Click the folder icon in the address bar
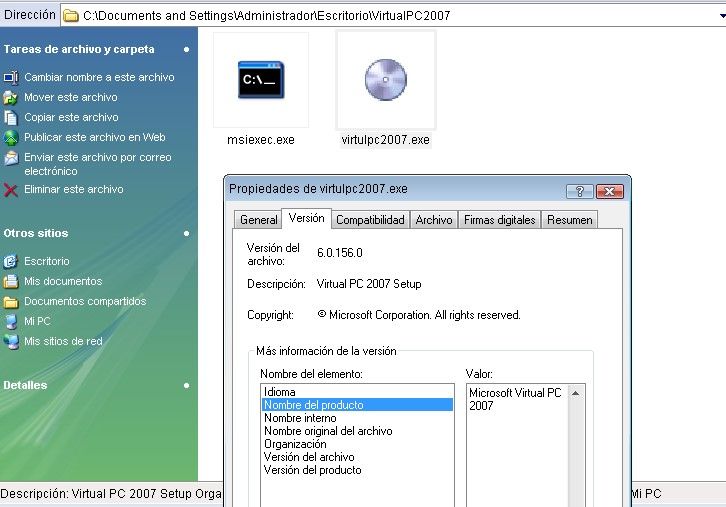 71,16
